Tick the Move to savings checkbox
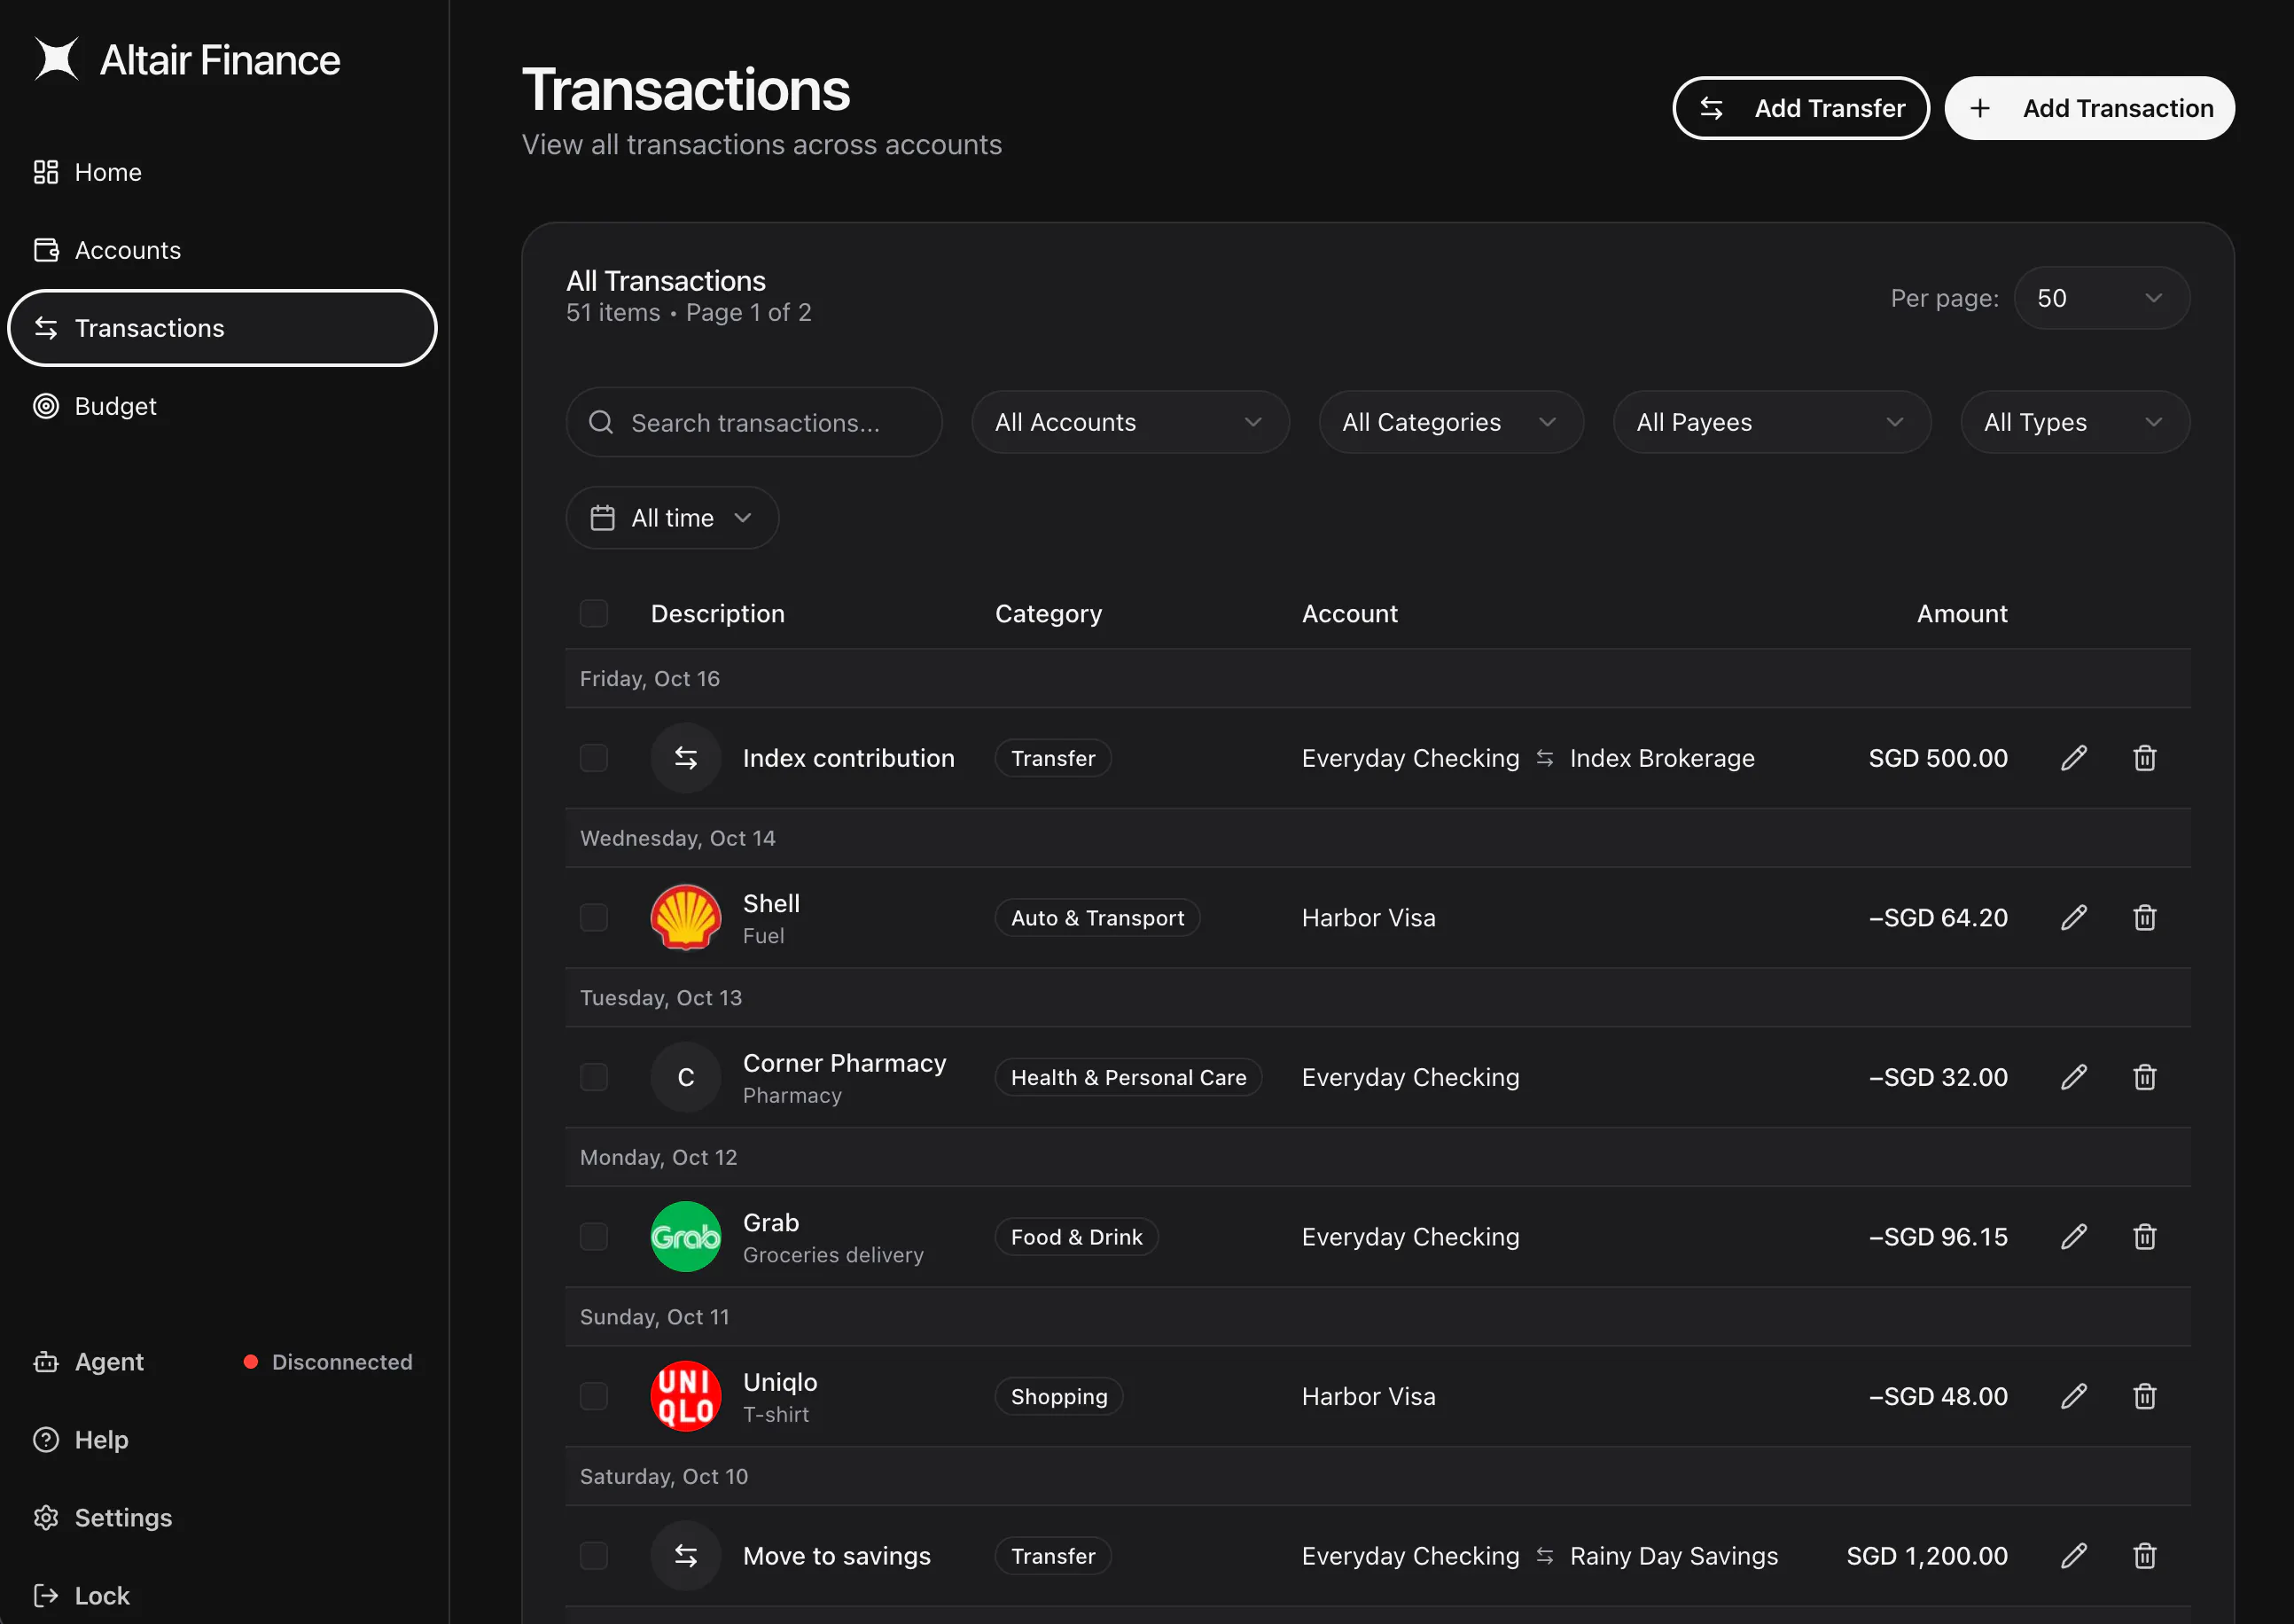Screen dimensions: 2294x1624 point(594,1556)
